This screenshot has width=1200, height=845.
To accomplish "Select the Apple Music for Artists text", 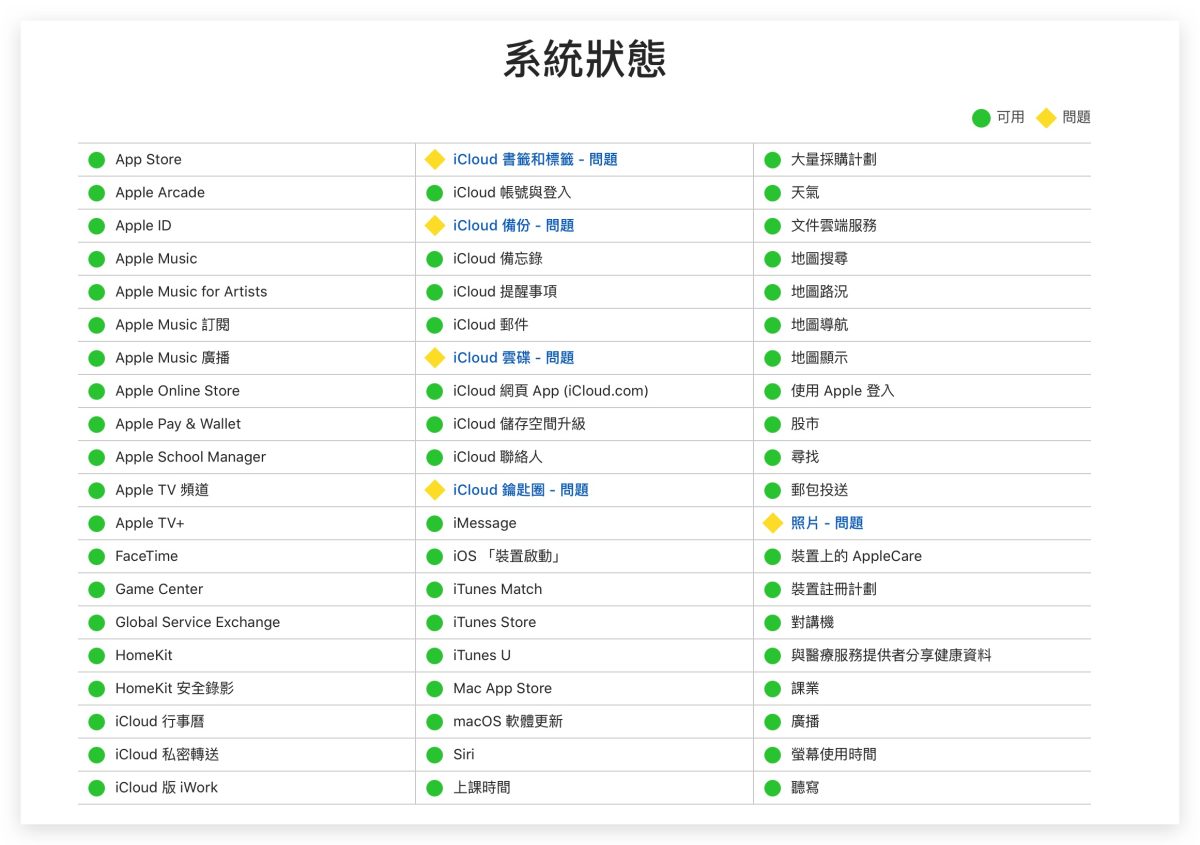I will [x=191, y=291].
